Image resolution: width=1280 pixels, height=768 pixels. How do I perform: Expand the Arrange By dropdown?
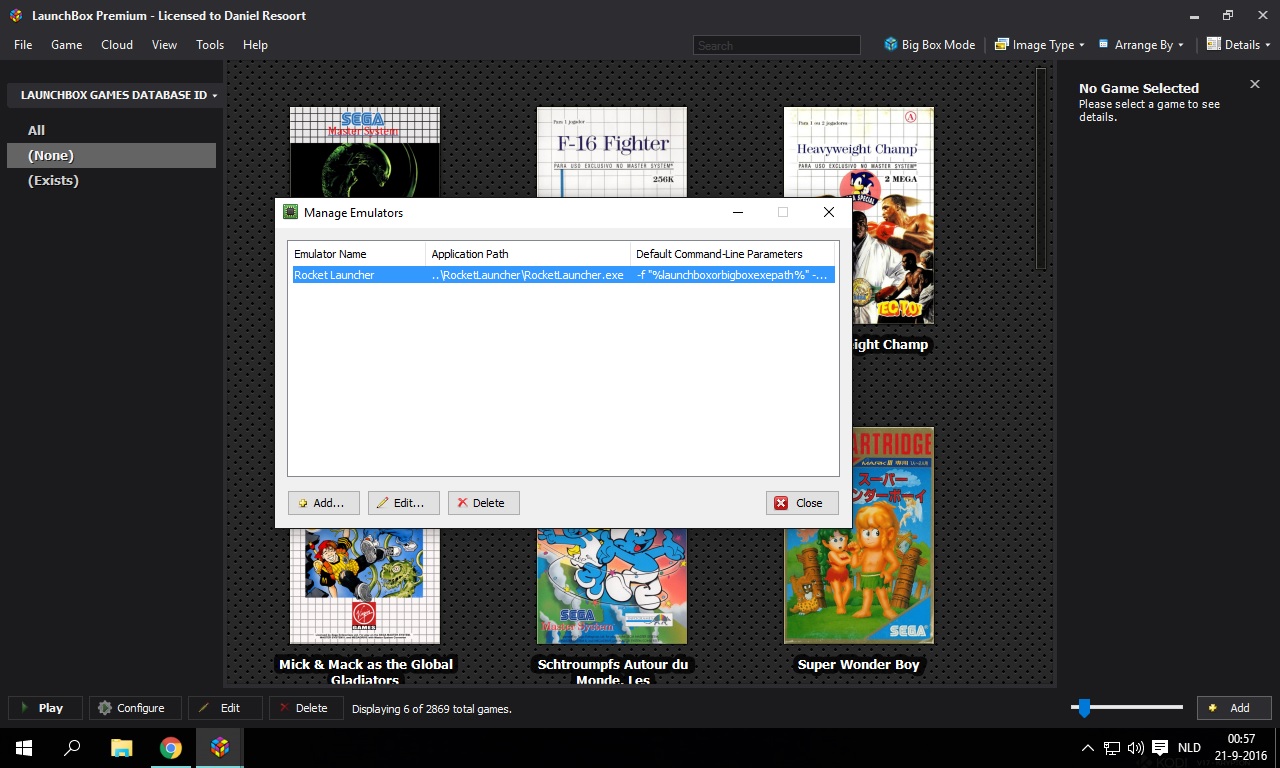(x=1141, y=45)
